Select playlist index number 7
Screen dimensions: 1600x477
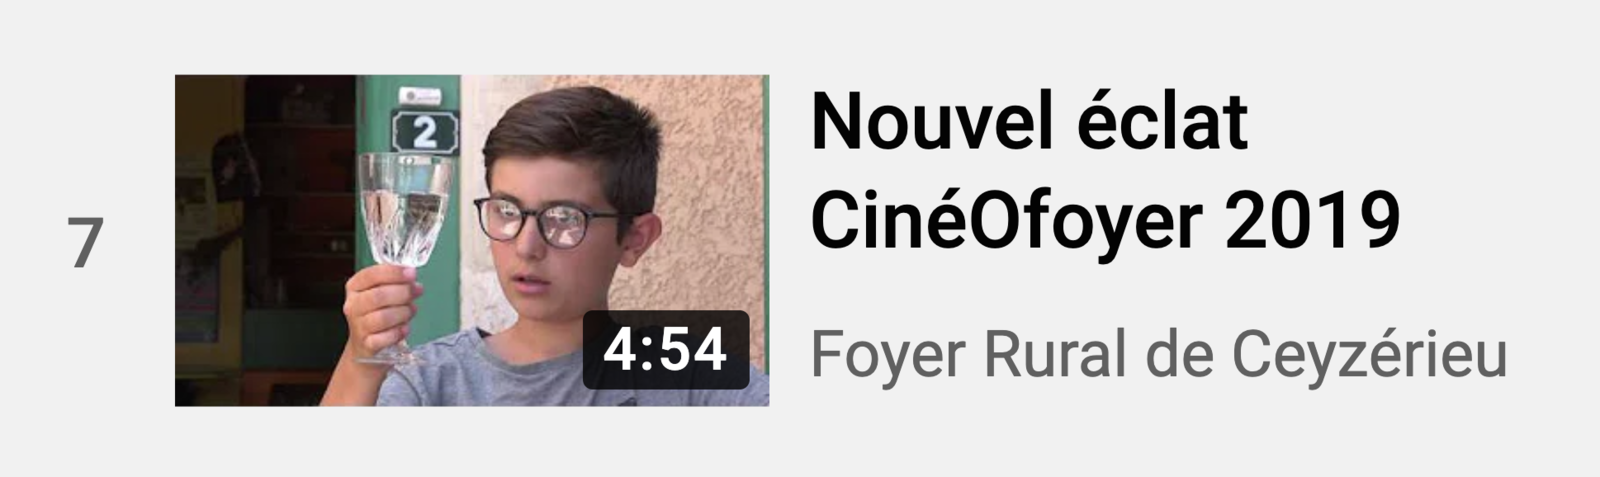tap(86, 242)
